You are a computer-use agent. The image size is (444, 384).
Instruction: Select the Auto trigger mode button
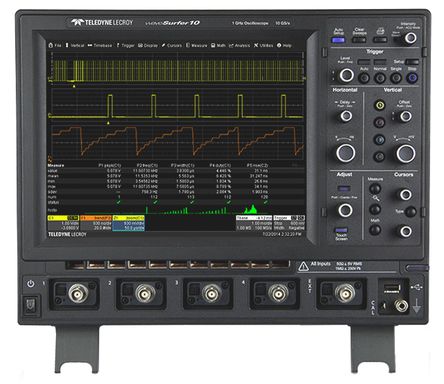coord(364,78)
